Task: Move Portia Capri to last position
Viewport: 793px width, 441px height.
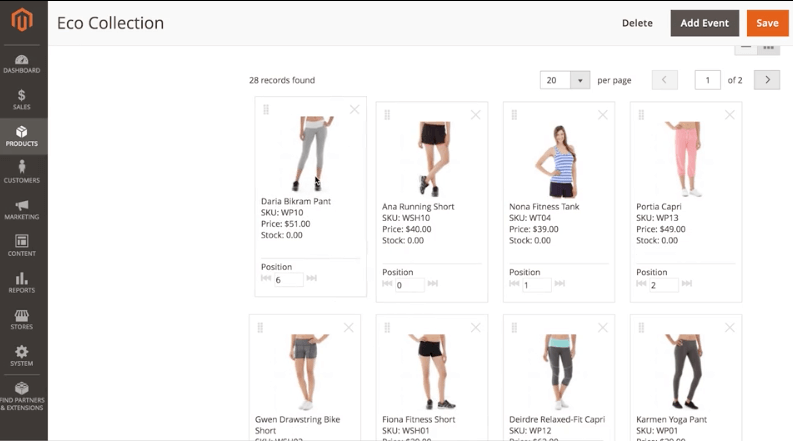Action: pyautogui.click(x=687, y=283)
